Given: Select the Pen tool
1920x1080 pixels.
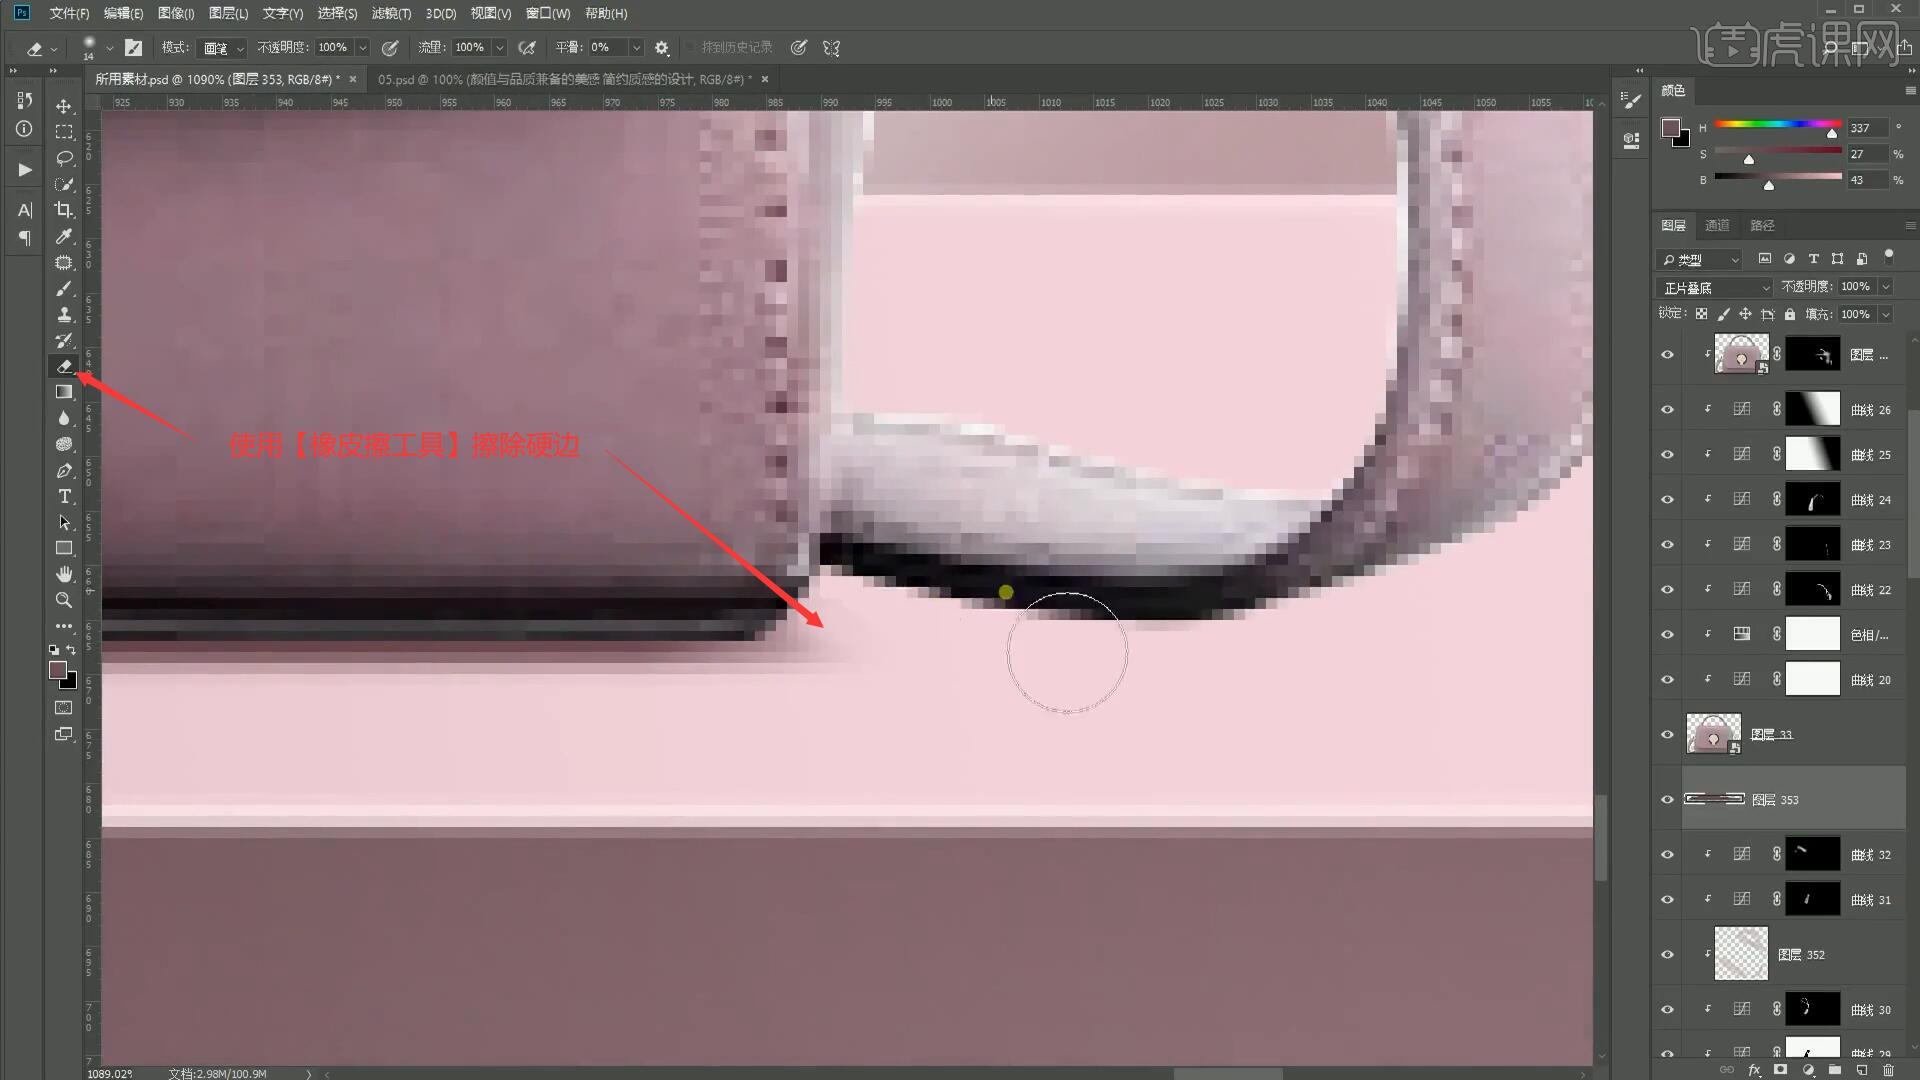Looking at the screenshot, I should pyautogui.click(x=64, y=470).
